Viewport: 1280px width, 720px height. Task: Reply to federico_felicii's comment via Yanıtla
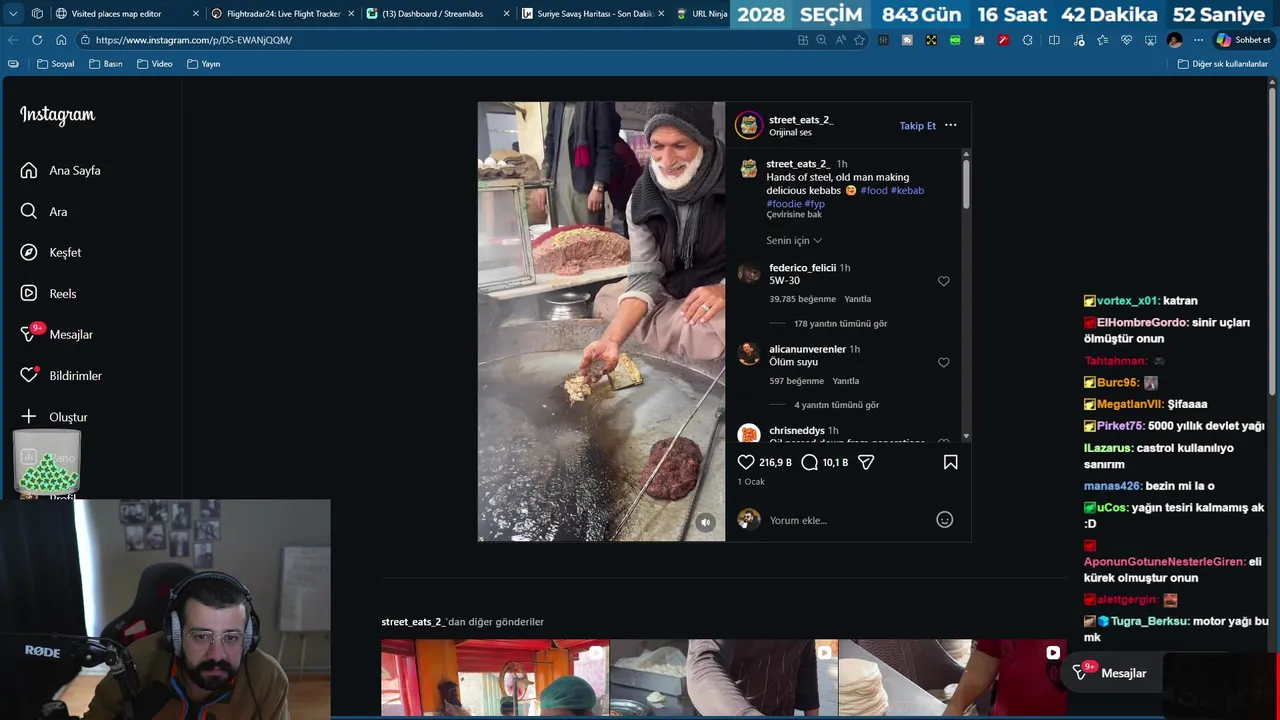(x=857, y=299)
